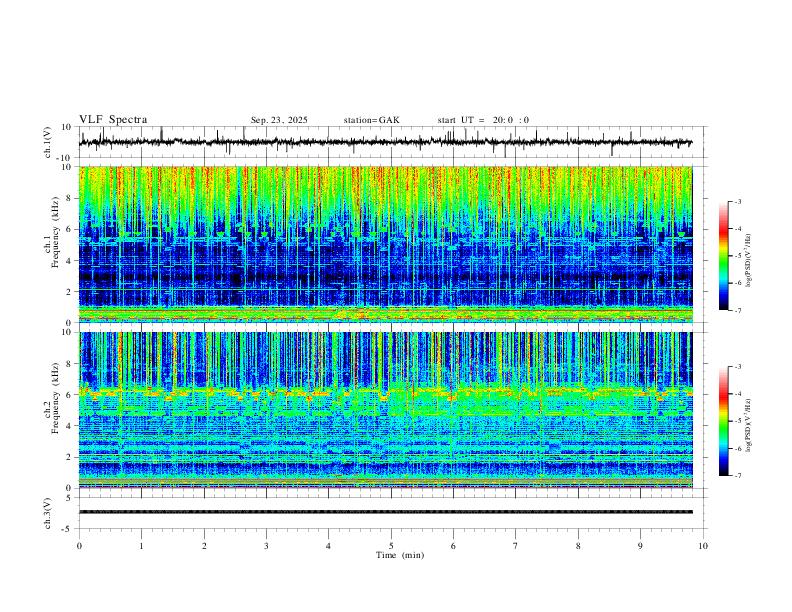
Task: Click the "VLF Spectra" title text
Action: point(113,120)
